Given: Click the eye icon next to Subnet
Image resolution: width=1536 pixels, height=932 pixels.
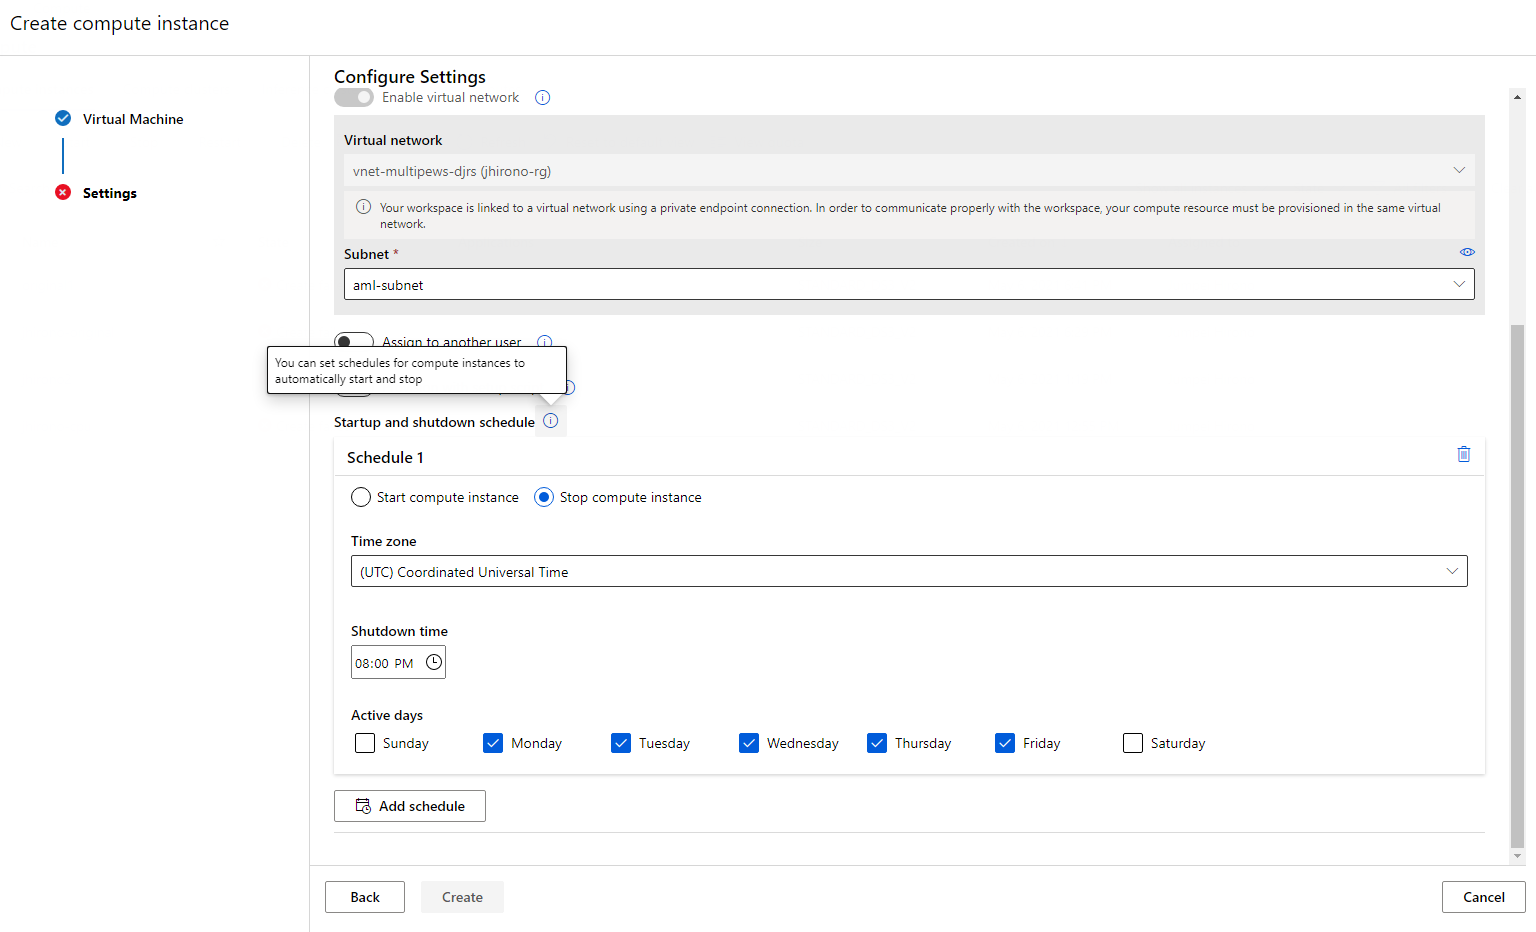Looking at the screenshot, I should (x=1467, y=252).
